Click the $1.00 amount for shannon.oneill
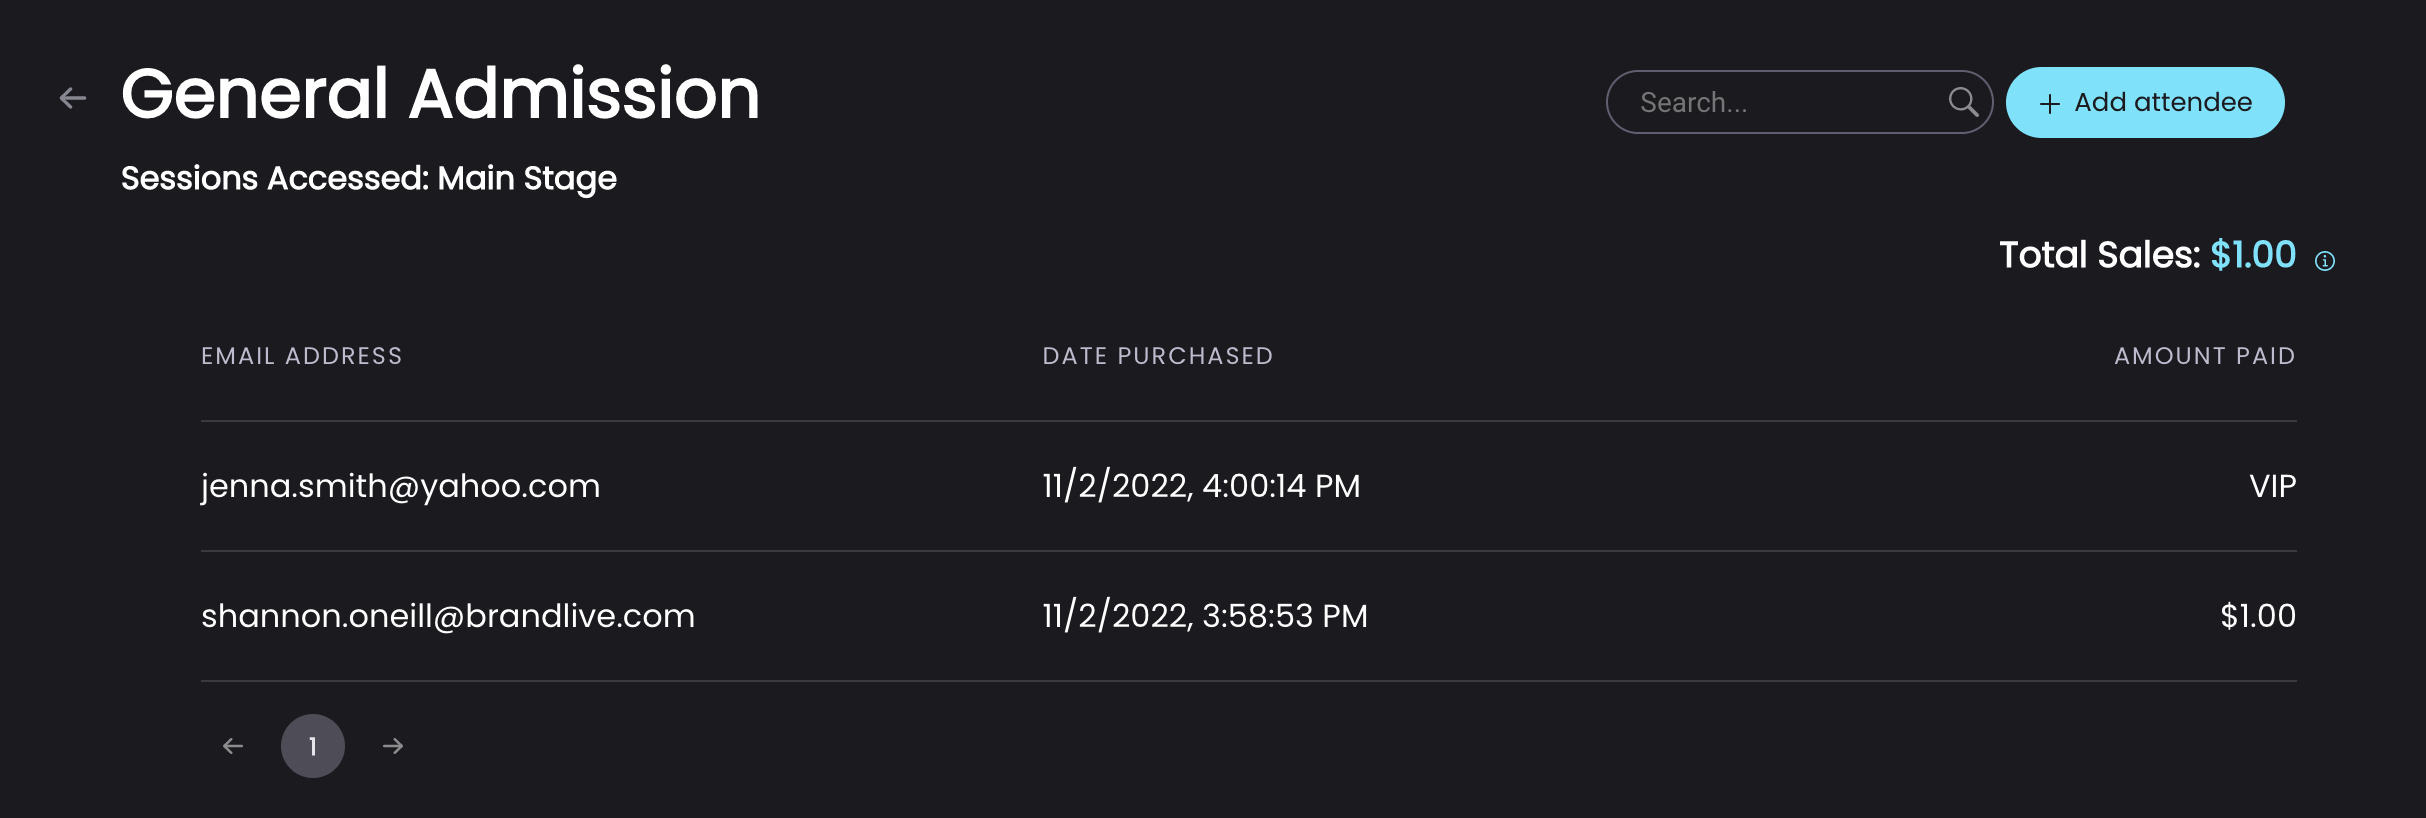Image resolution: width=2426 pixels, height=818 pixels. click(x=2258, y=616)
